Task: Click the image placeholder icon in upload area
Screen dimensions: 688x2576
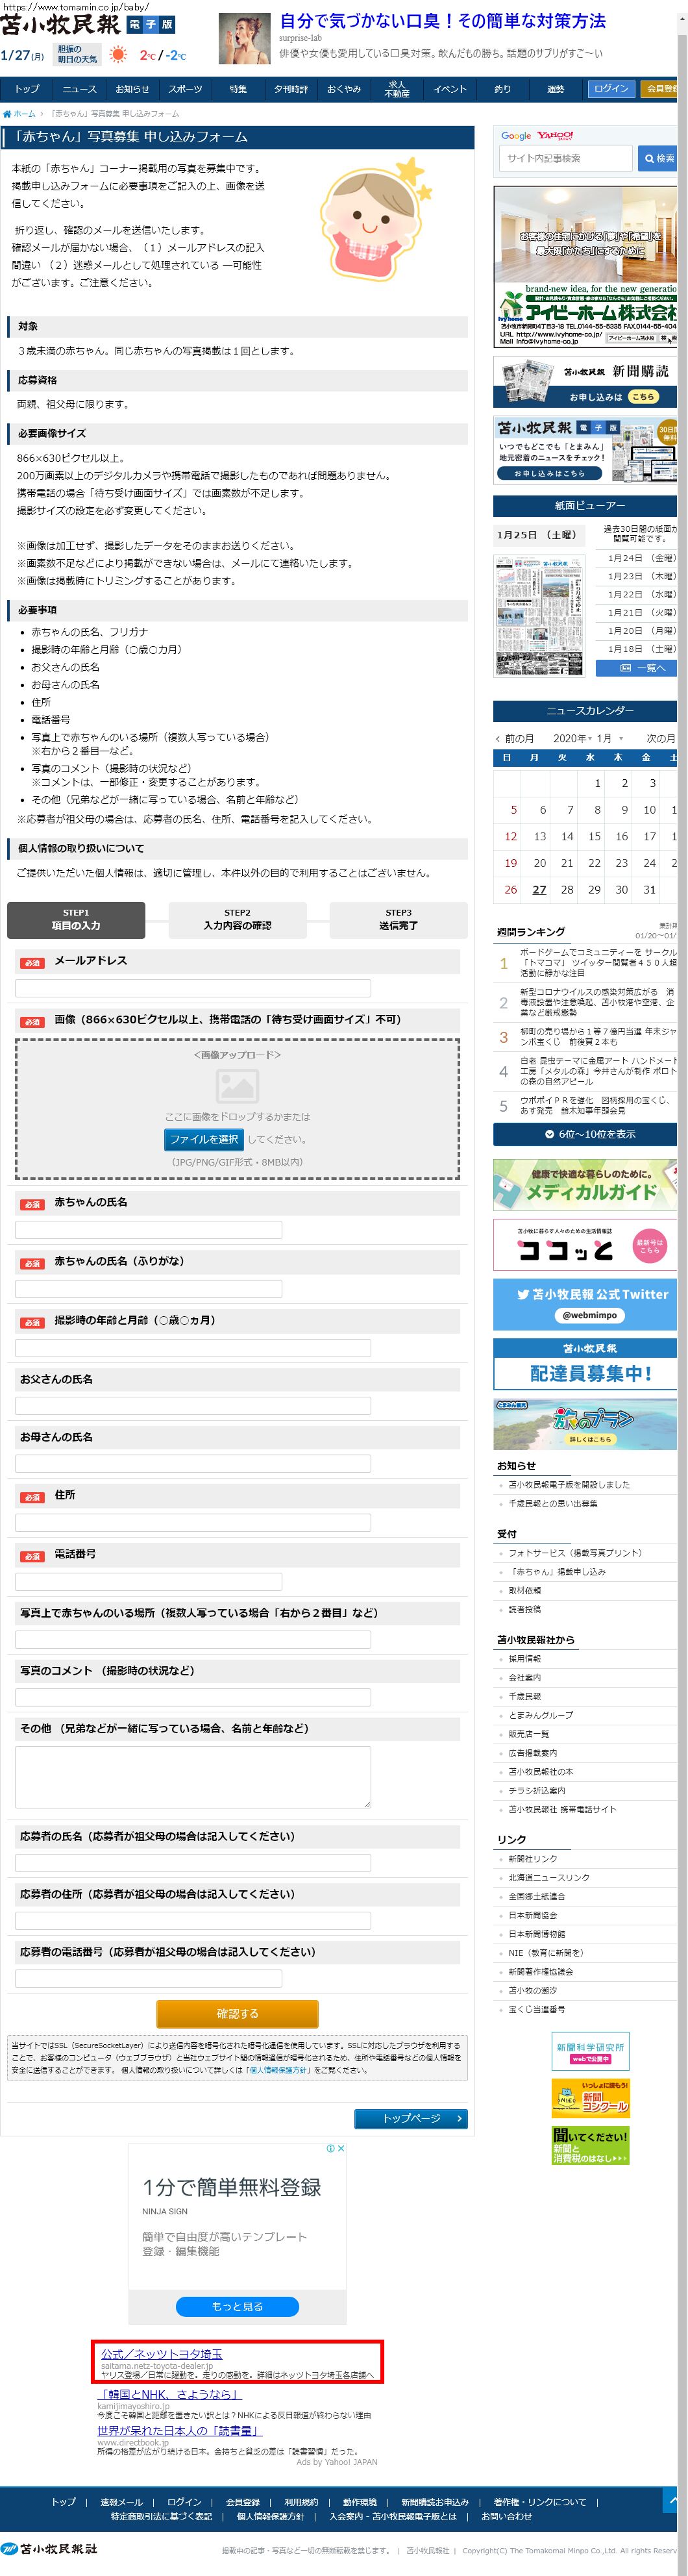Action: 237,1085
